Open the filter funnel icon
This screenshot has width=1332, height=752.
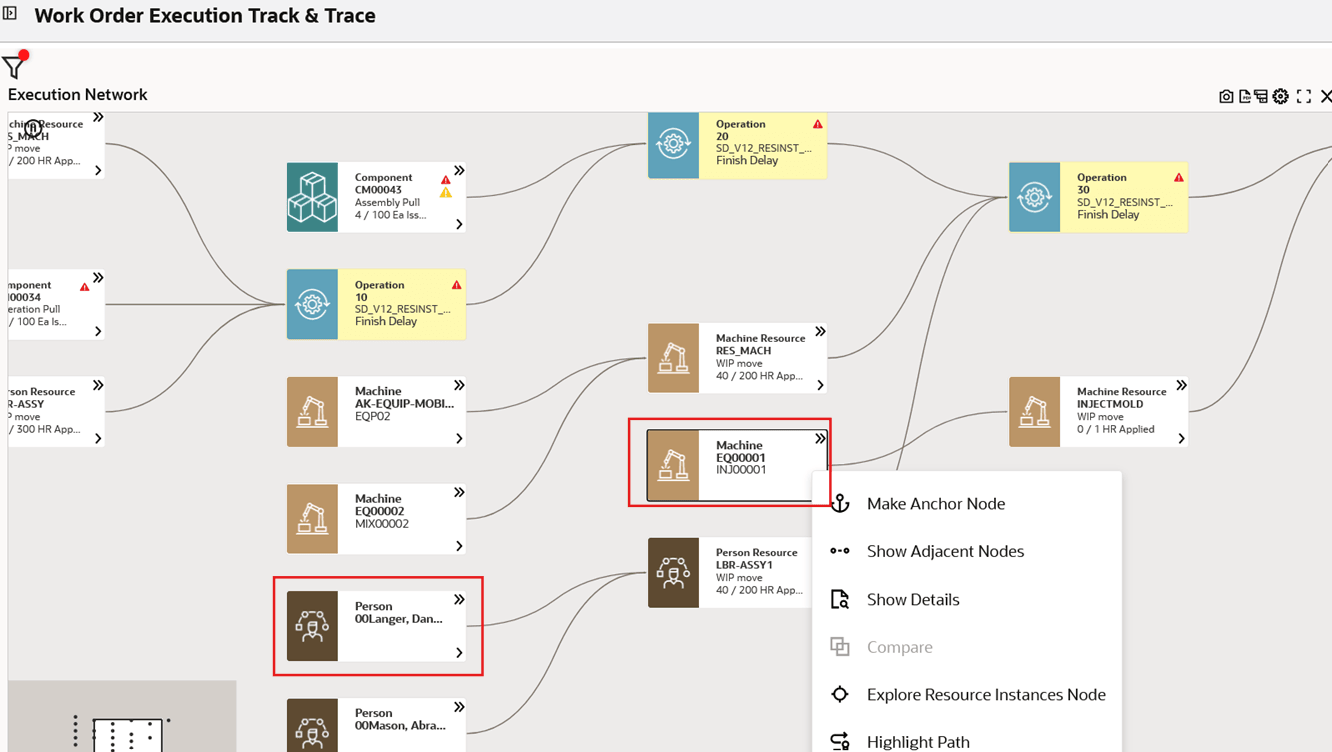tap(13, 67)
